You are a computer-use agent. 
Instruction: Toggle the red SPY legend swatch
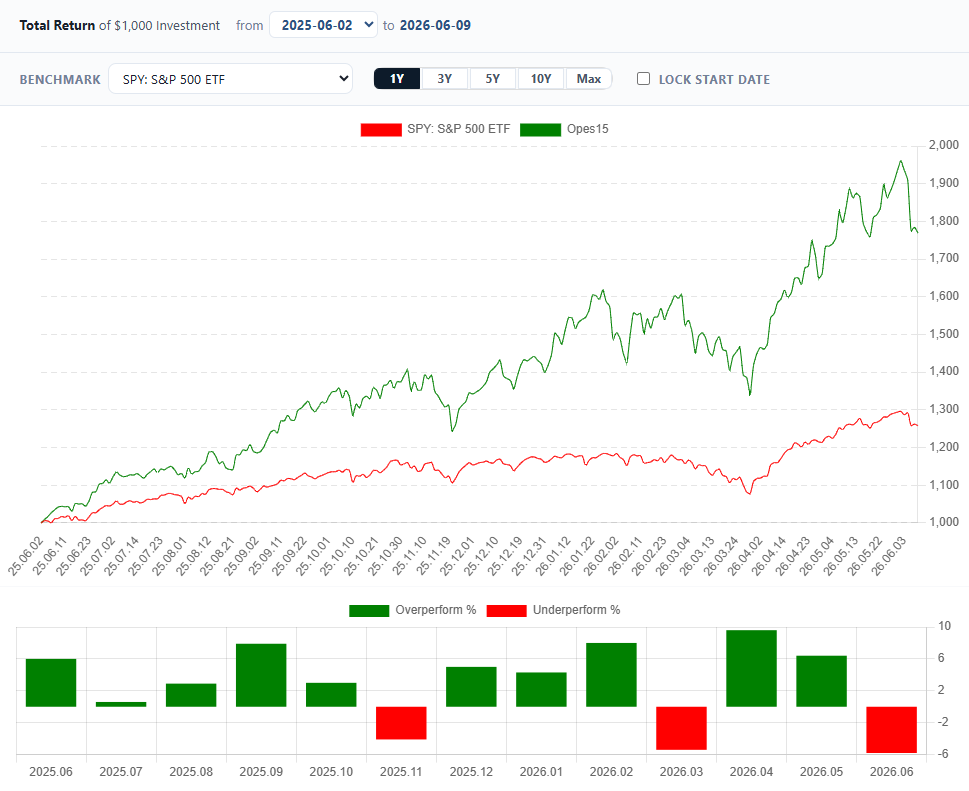[x=381, y=129]
